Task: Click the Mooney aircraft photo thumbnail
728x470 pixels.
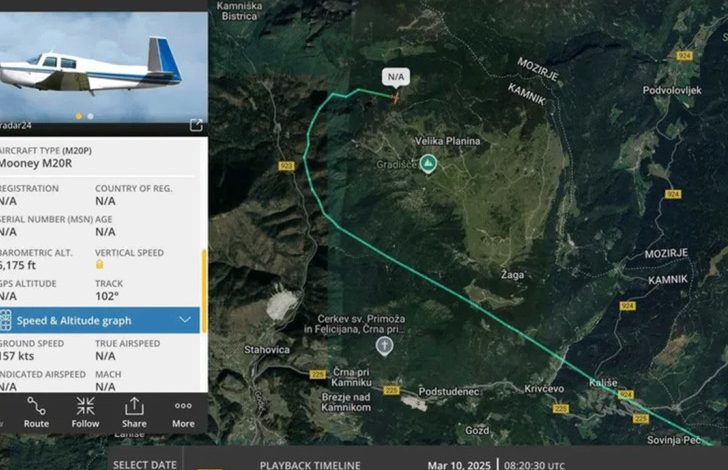Action: coord(104,67)
